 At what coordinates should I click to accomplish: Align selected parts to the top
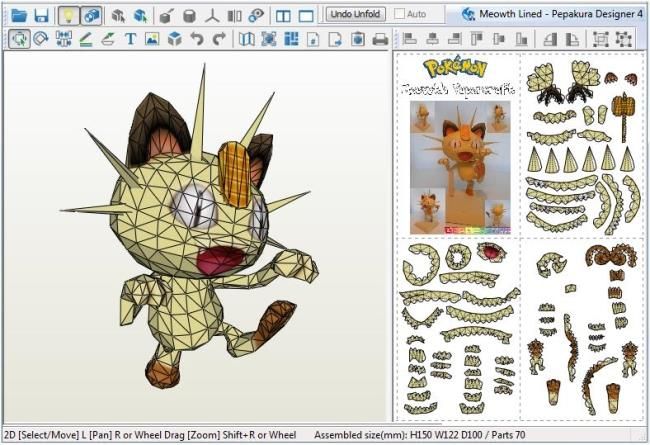[477, 39]
